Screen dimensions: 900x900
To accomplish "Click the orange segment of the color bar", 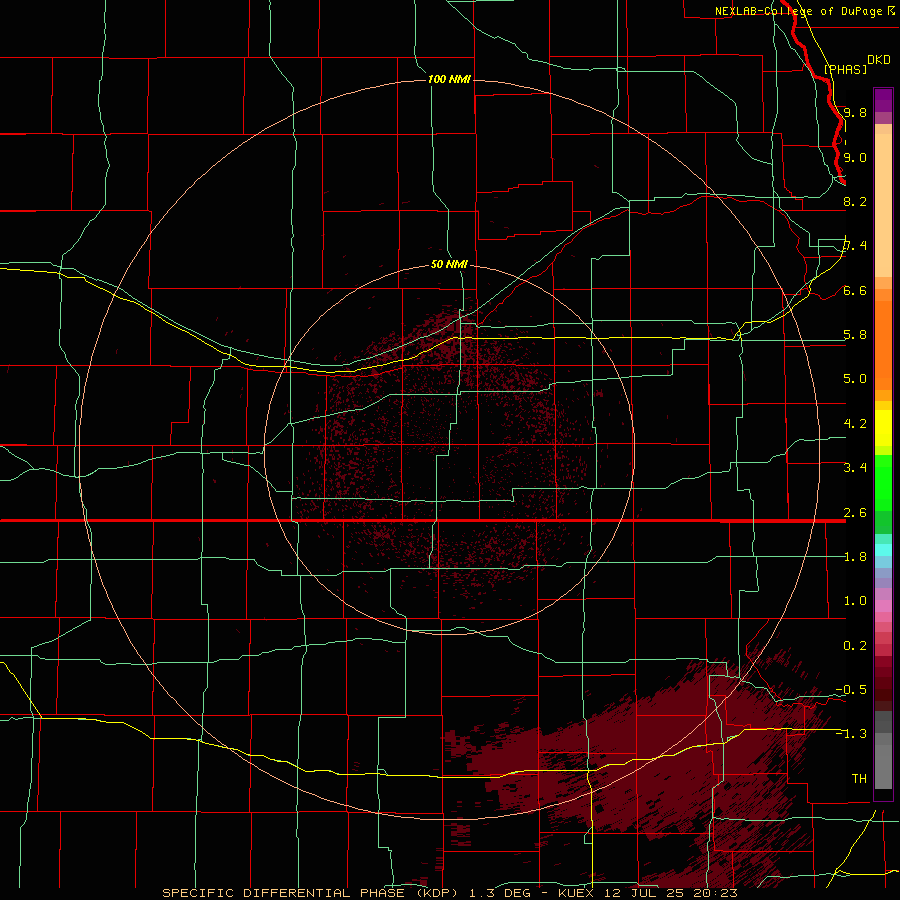I will click(883, 346).
